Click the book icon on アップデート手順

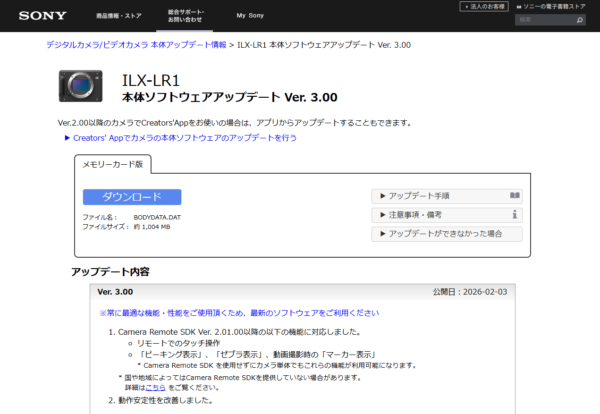pyautogui.click(x=515, y=196)
